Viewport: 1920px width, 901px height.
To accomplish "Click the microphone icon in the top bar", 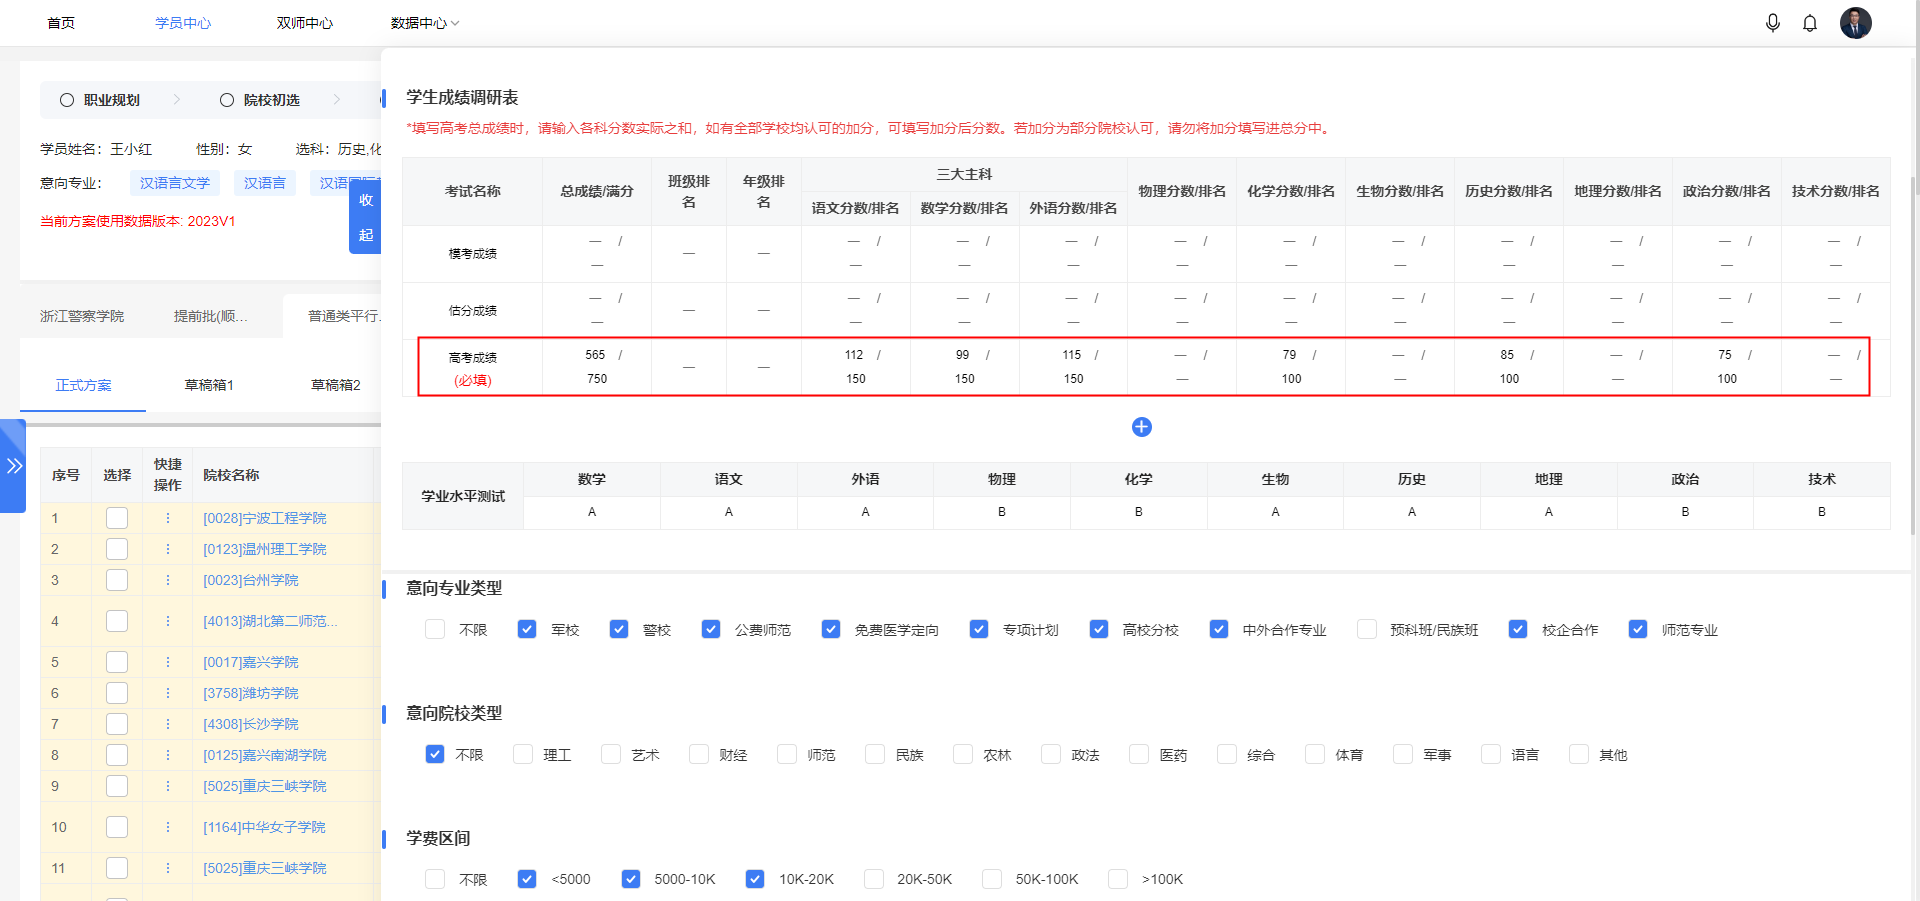I will tap(1773, 22).
